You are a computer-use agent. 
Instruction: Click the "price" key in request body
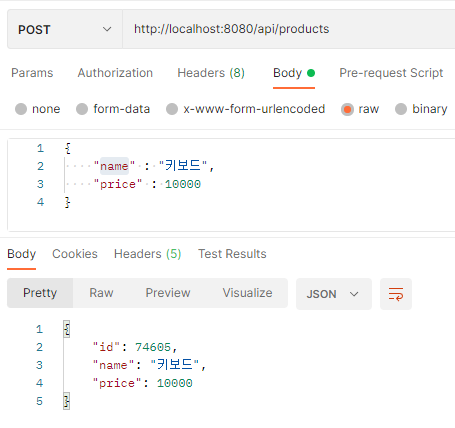tap(118, 184)
